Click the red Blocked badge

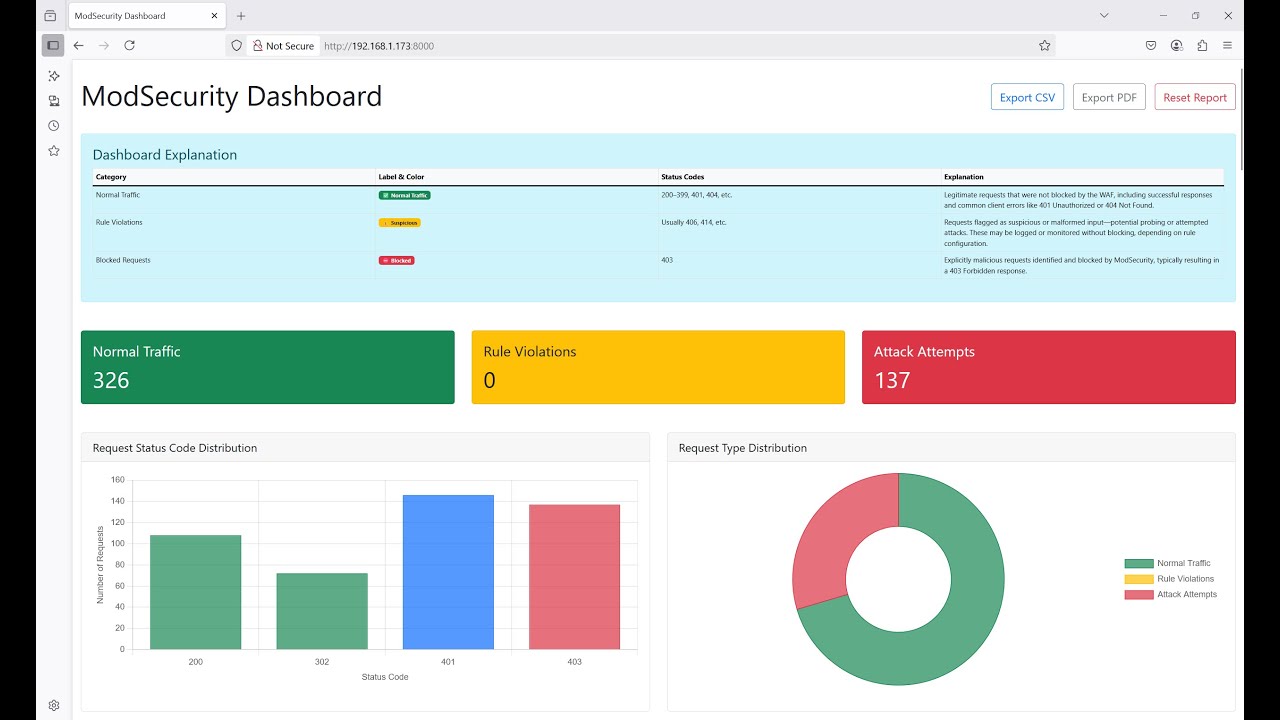(x=397, y=260)
